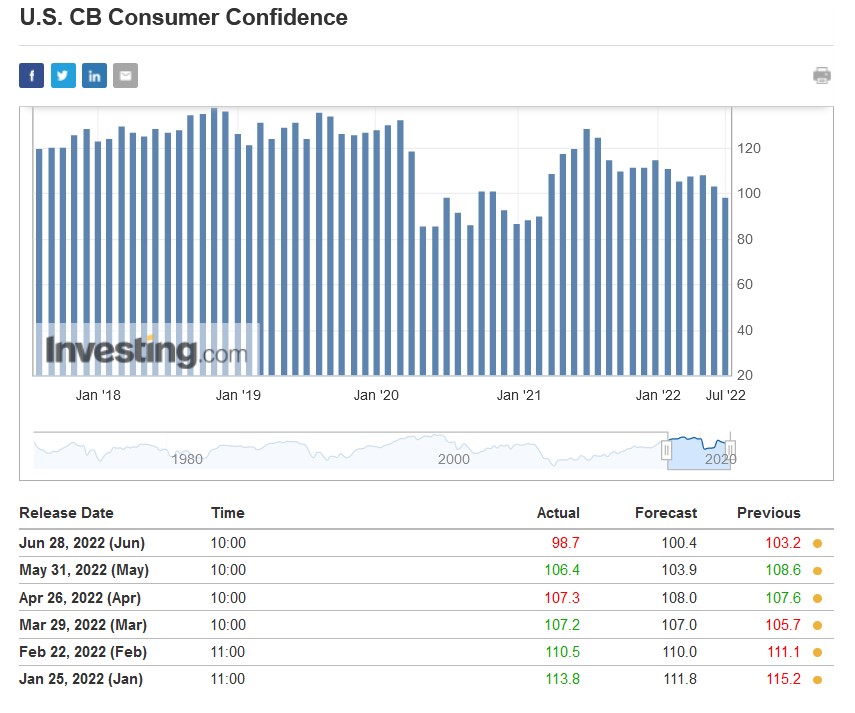Click volatility dot in Jan 25, 2022 row

pos(817,680)
